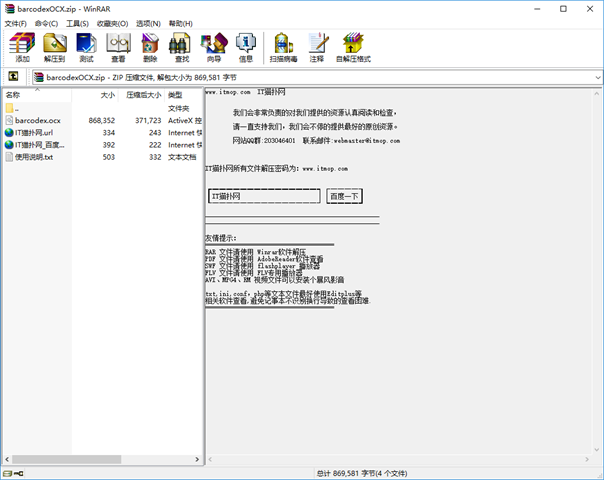Click the 868,352 size value
The width and height of the screenshot is (604, 480).
coord(102,121)
